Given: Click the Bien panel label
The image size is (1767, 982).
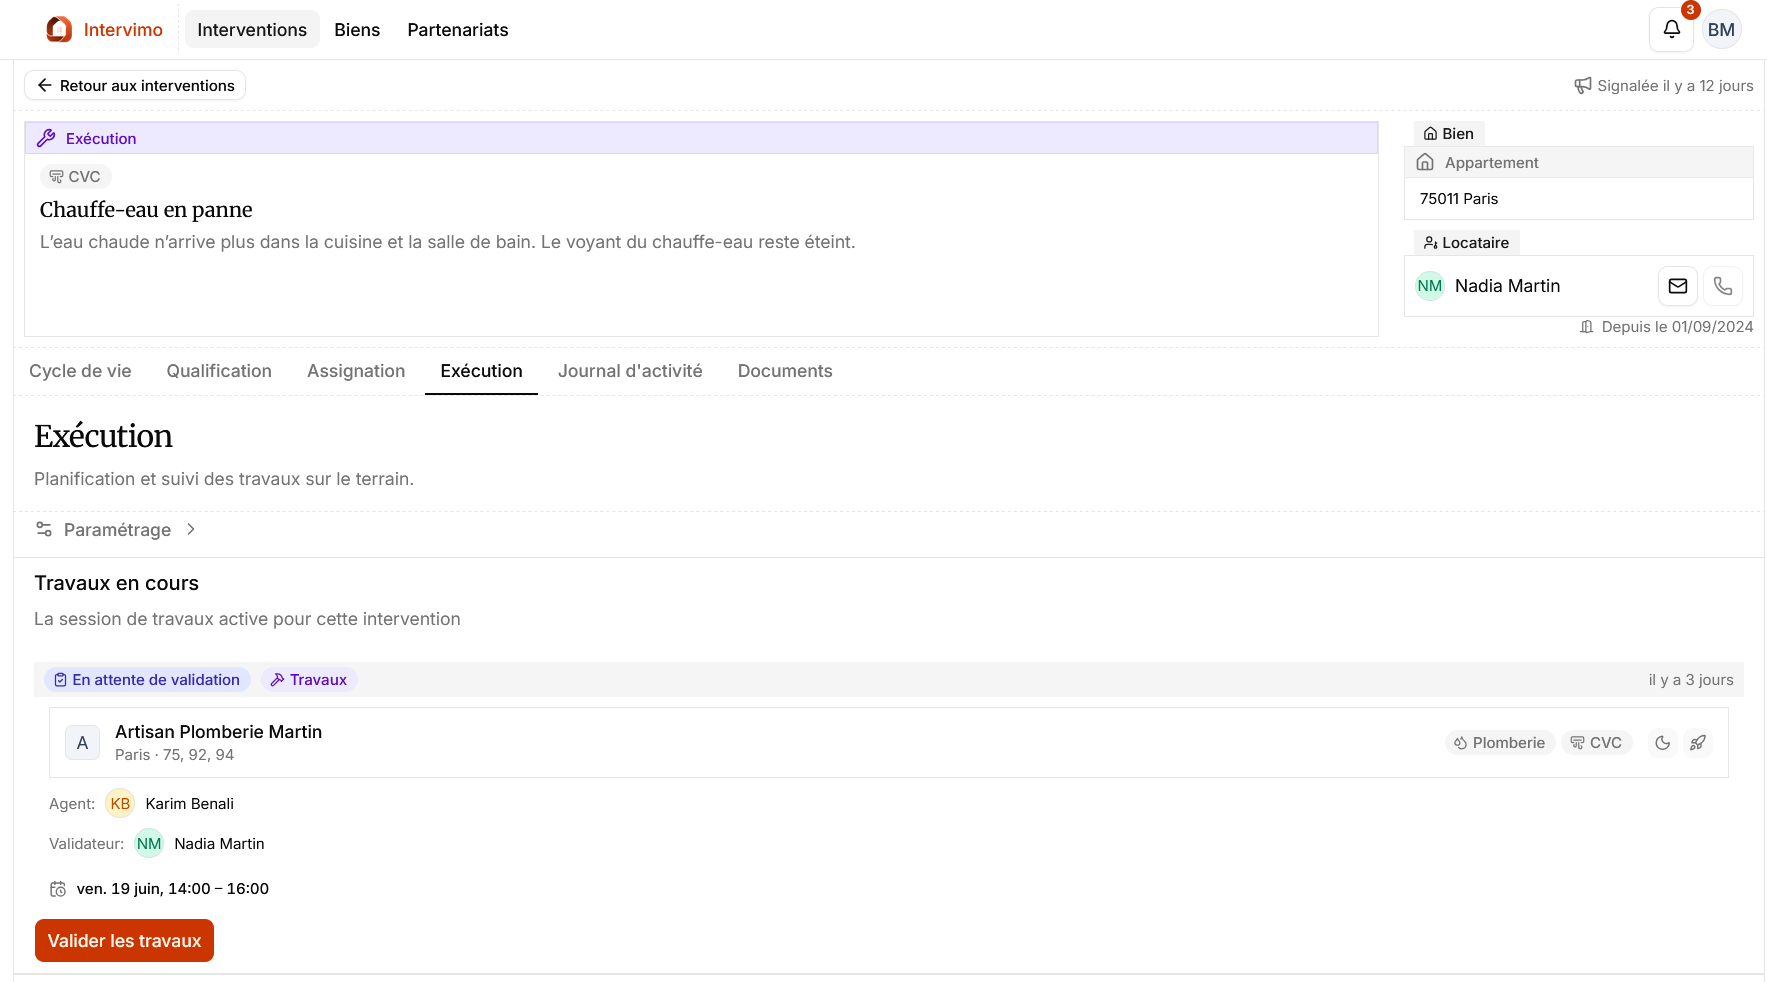Looking at the screenshot, I should click(x=1449, y=134).
